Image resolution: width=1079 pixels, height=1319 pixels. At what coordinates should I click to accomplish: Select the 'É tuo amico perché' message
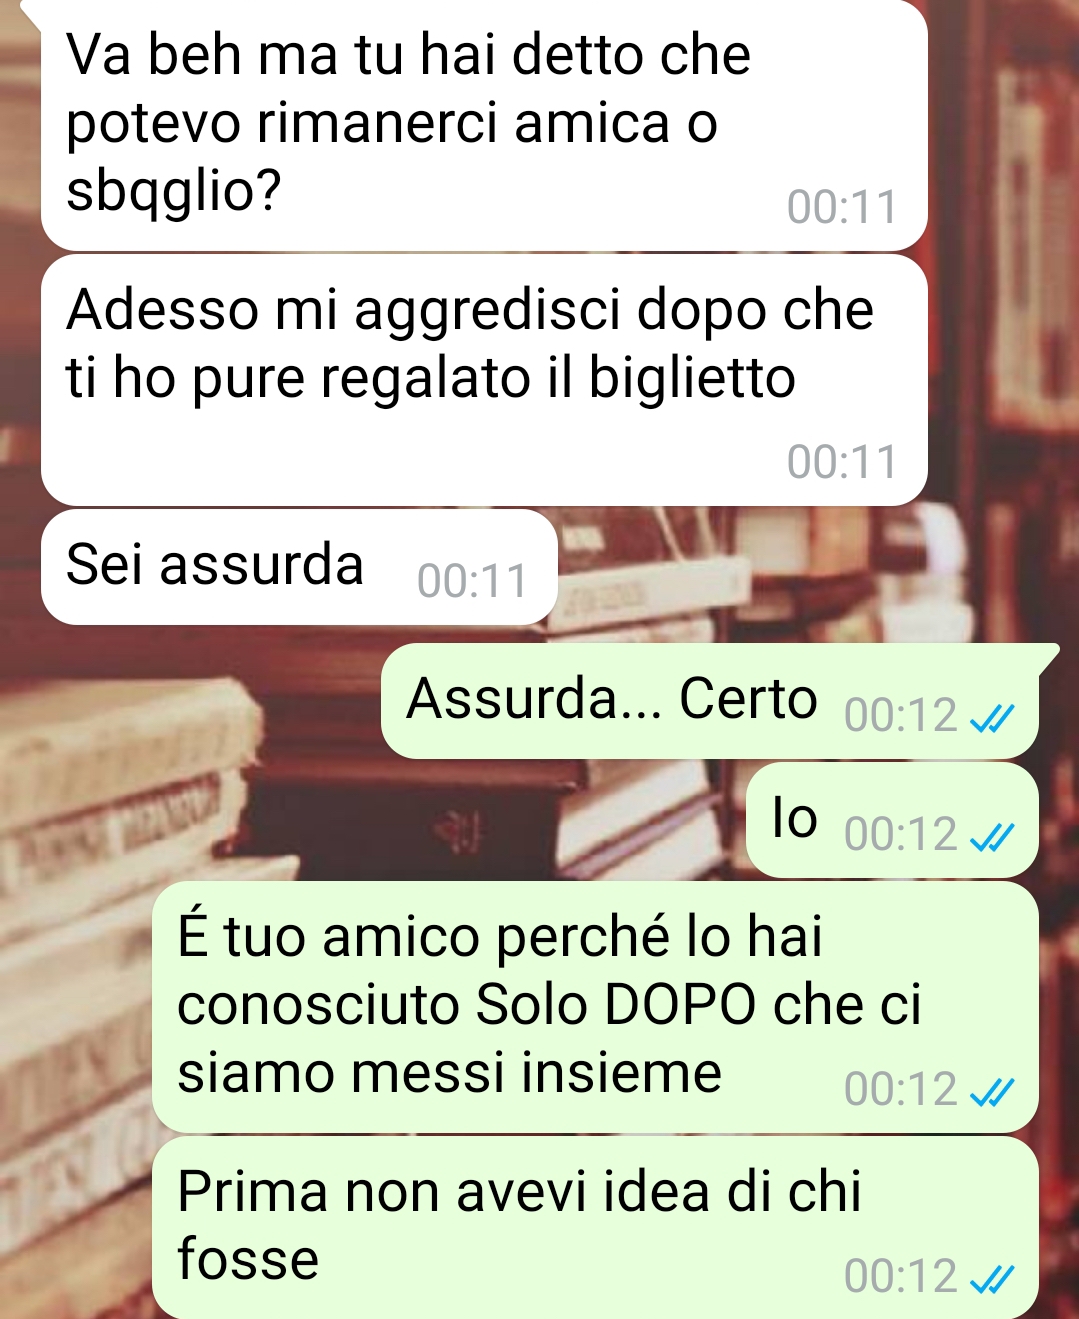tap(595, 1007)
